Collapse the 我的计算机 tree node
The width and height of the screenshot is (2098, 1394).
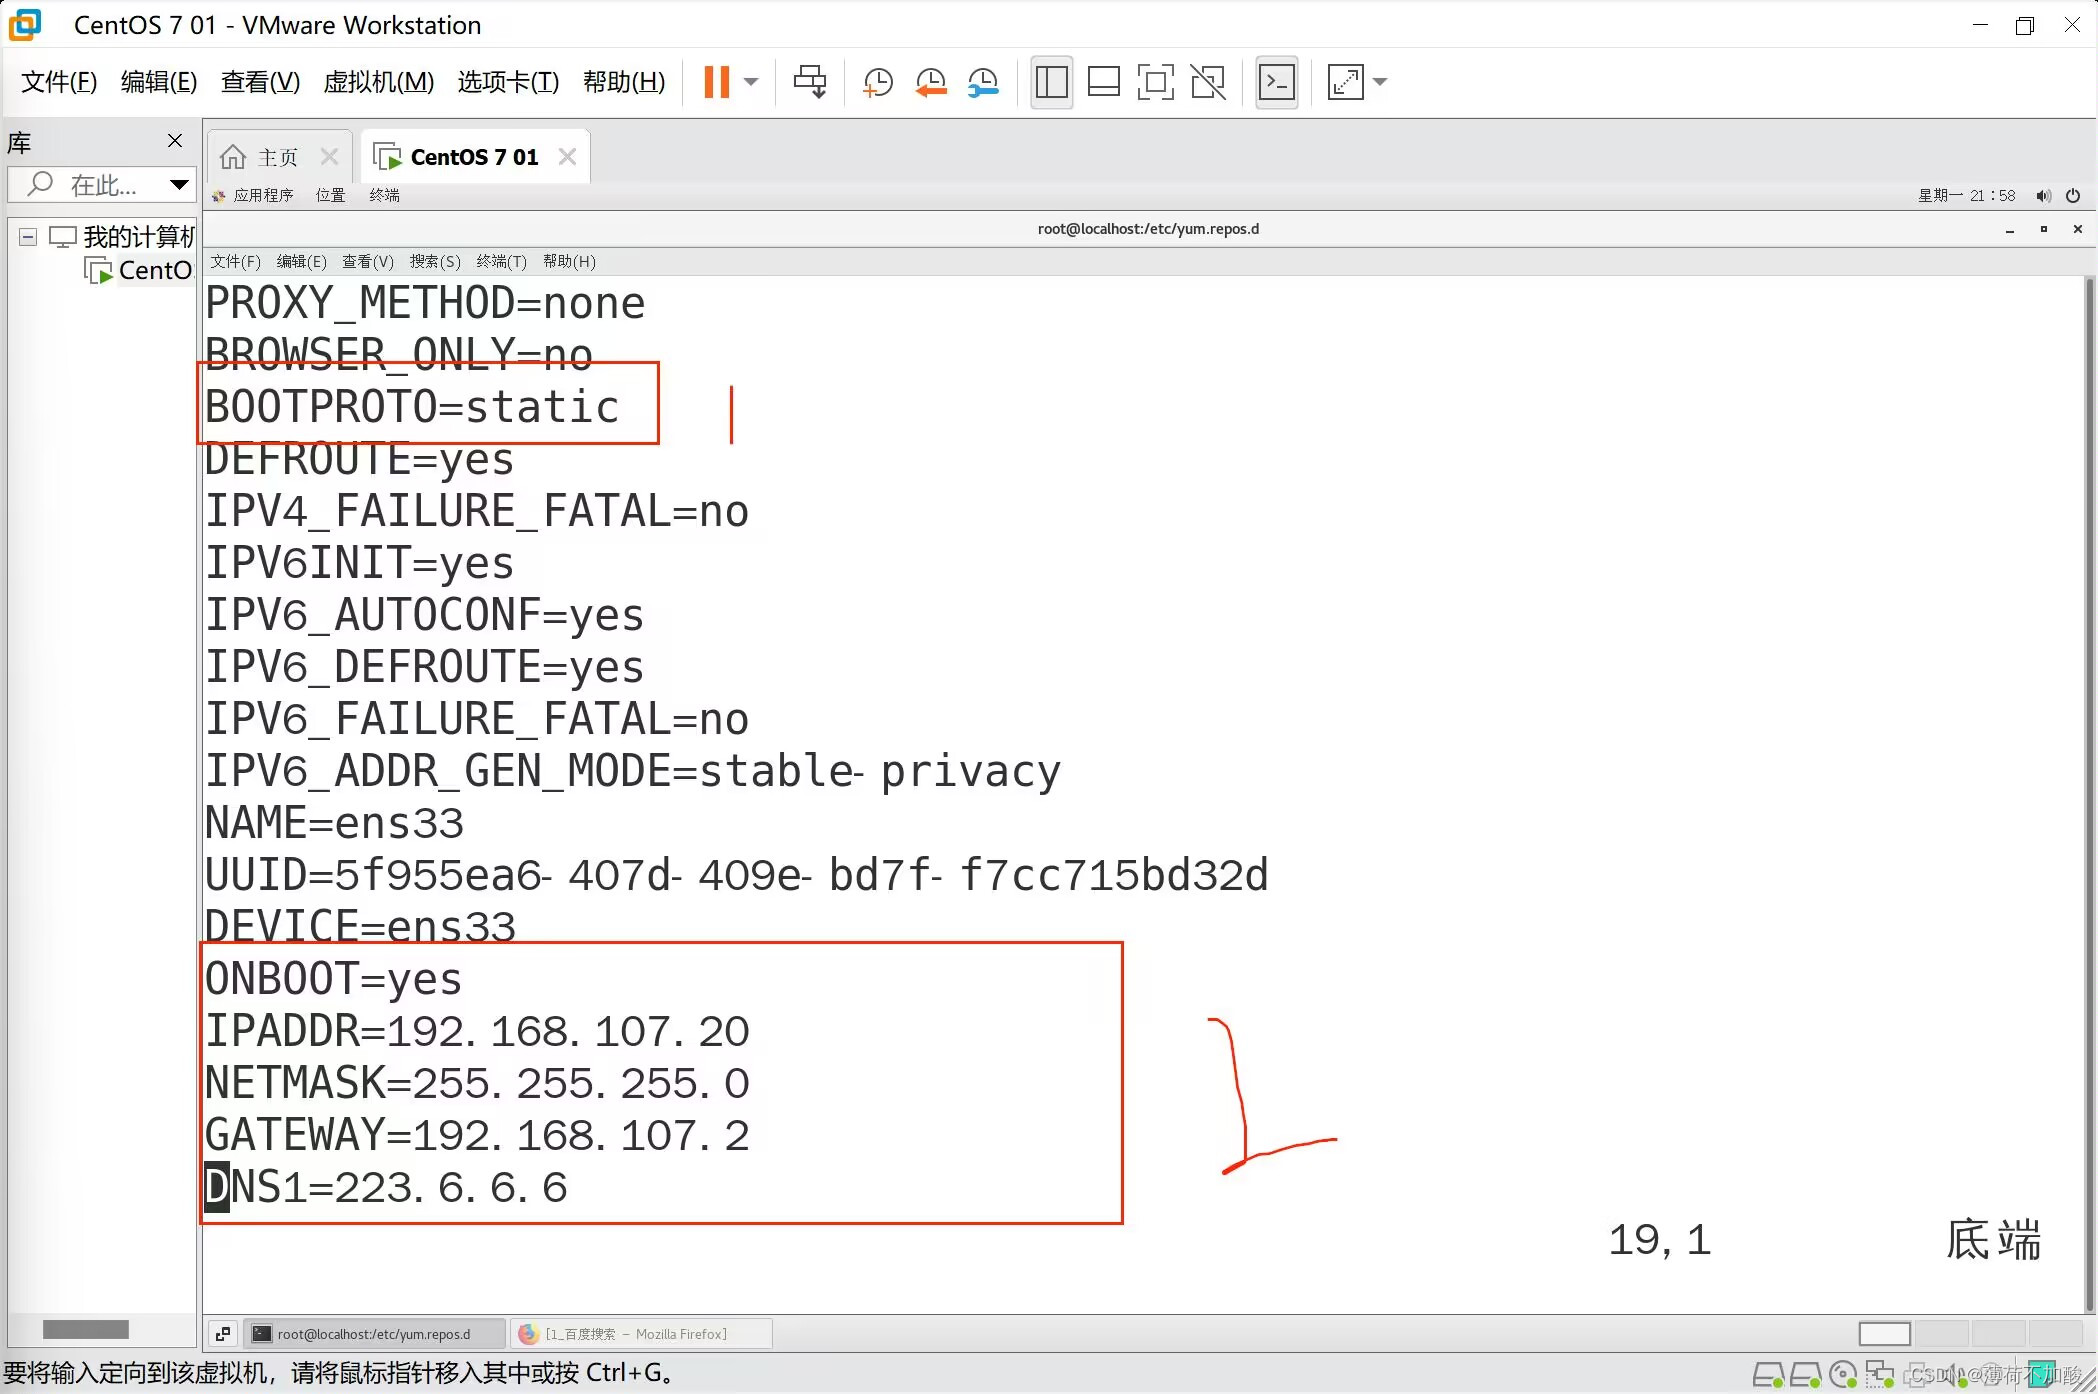click(28, 237)
